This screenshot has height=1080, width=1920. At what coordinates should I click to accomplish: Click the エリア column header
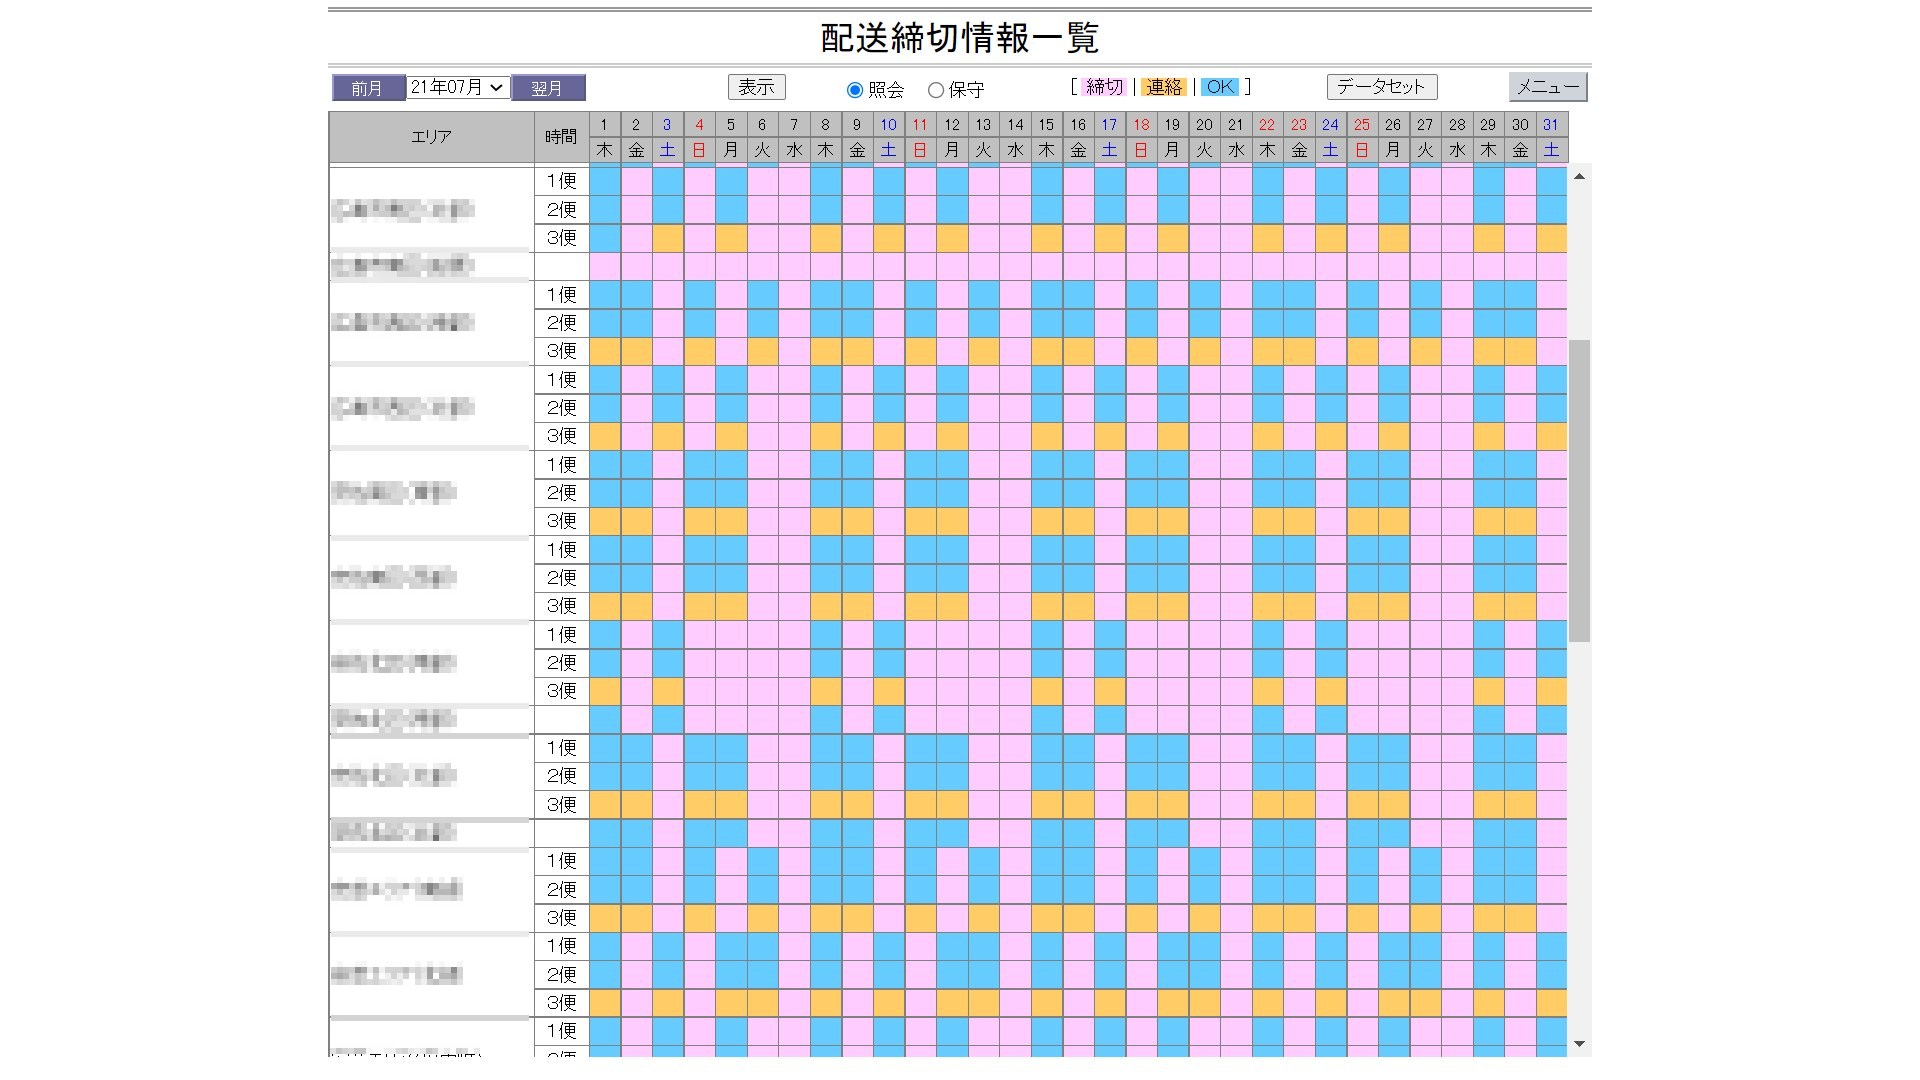pos(431,137)
